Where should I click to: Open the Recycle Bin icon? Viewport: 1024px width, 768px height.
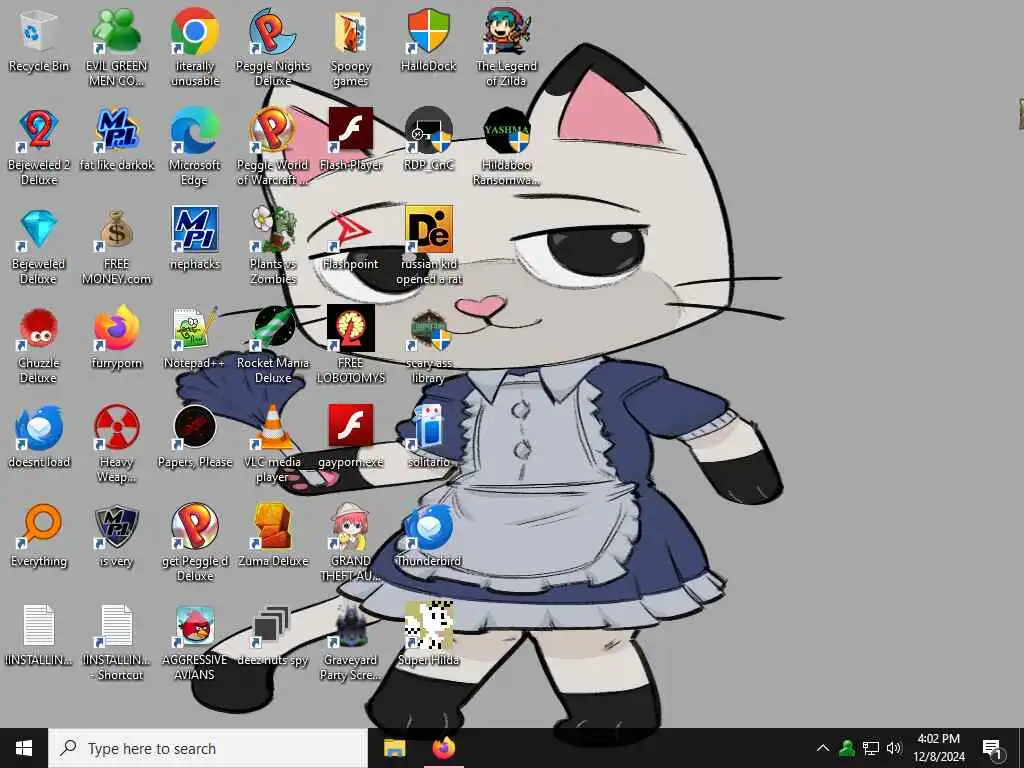39,33
